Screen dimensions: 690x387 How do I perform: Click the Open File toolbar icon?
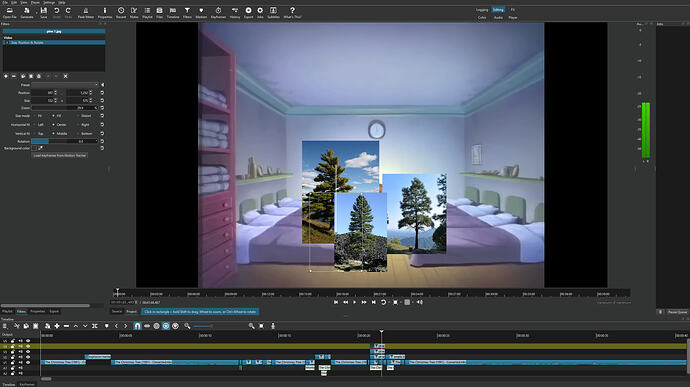point(9,12)
